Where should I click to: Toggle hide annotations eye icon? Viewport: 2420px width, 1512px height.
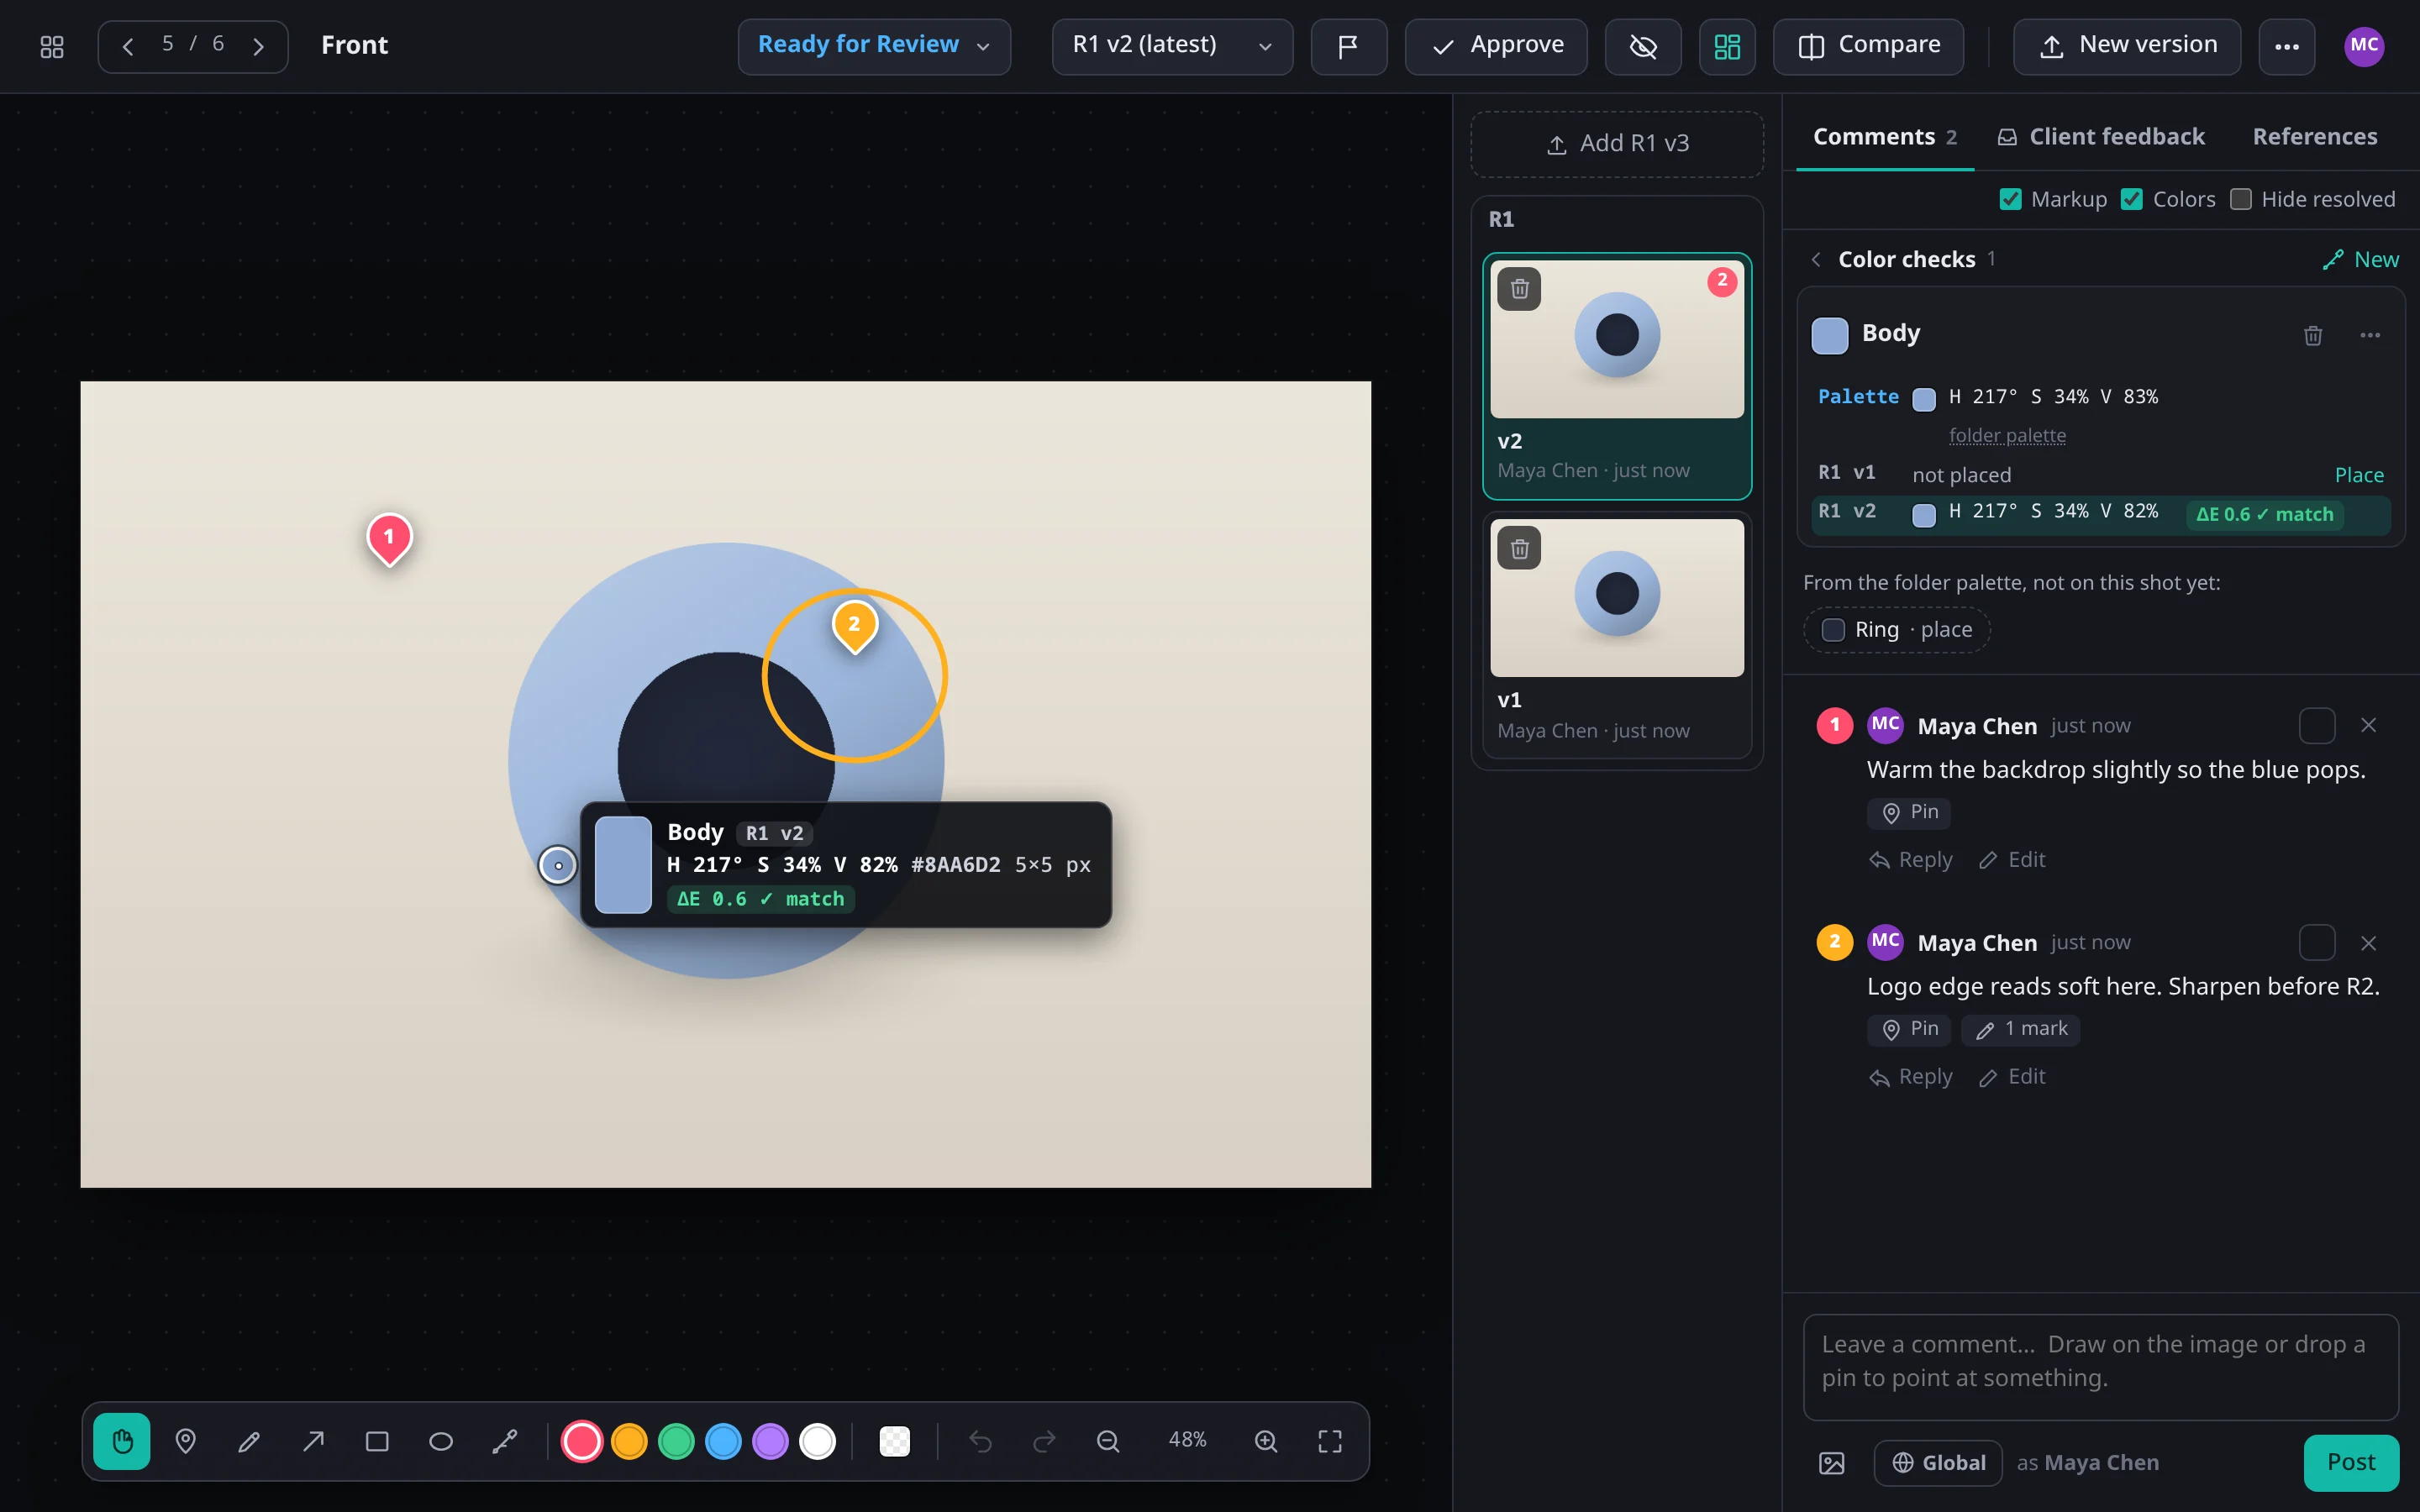(1643, 46)
